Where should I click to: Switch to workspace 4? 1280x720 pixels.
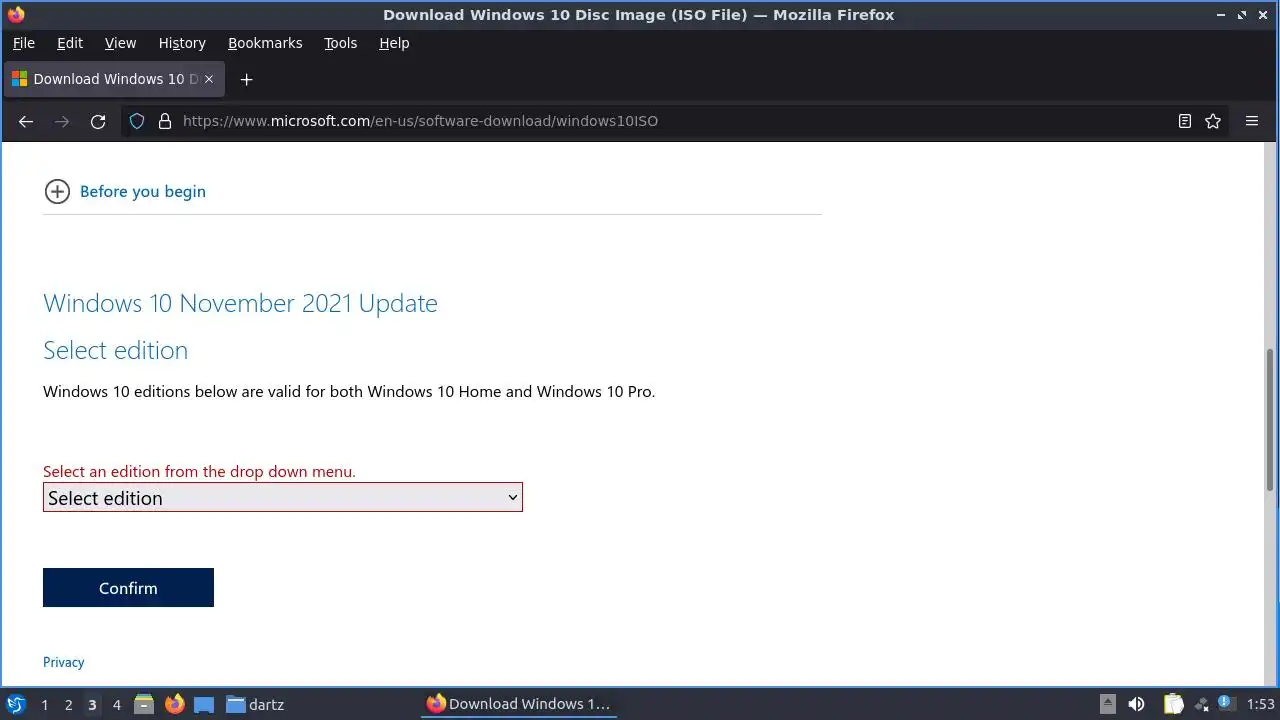pos(116,705)
